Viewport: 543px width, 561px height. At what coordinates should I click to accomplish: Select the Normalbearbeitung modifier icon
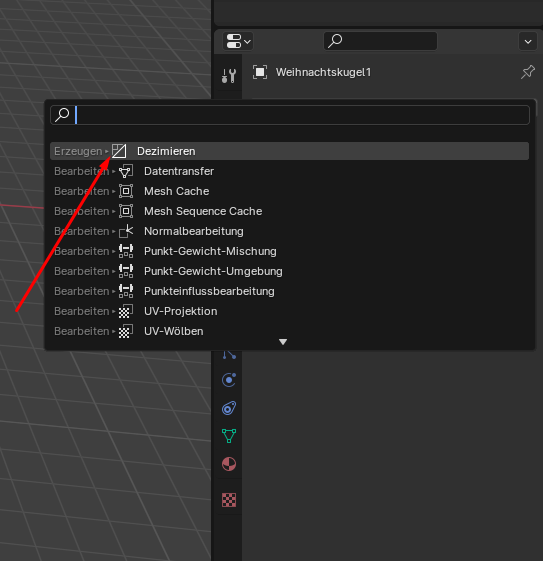(x=126, y=231)
